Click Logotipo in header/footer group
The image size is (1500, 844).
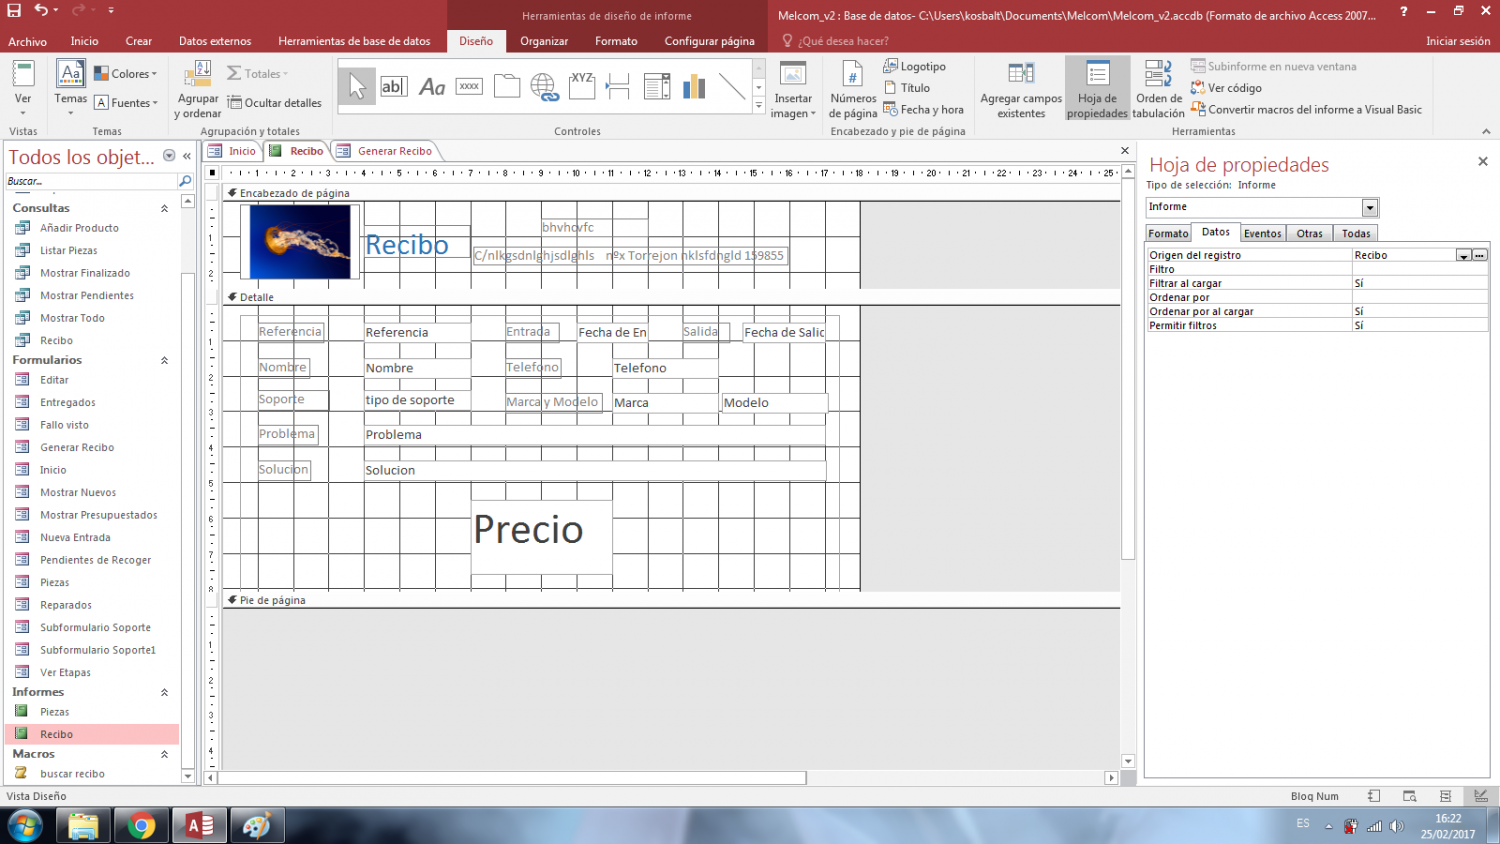(914, 66)
